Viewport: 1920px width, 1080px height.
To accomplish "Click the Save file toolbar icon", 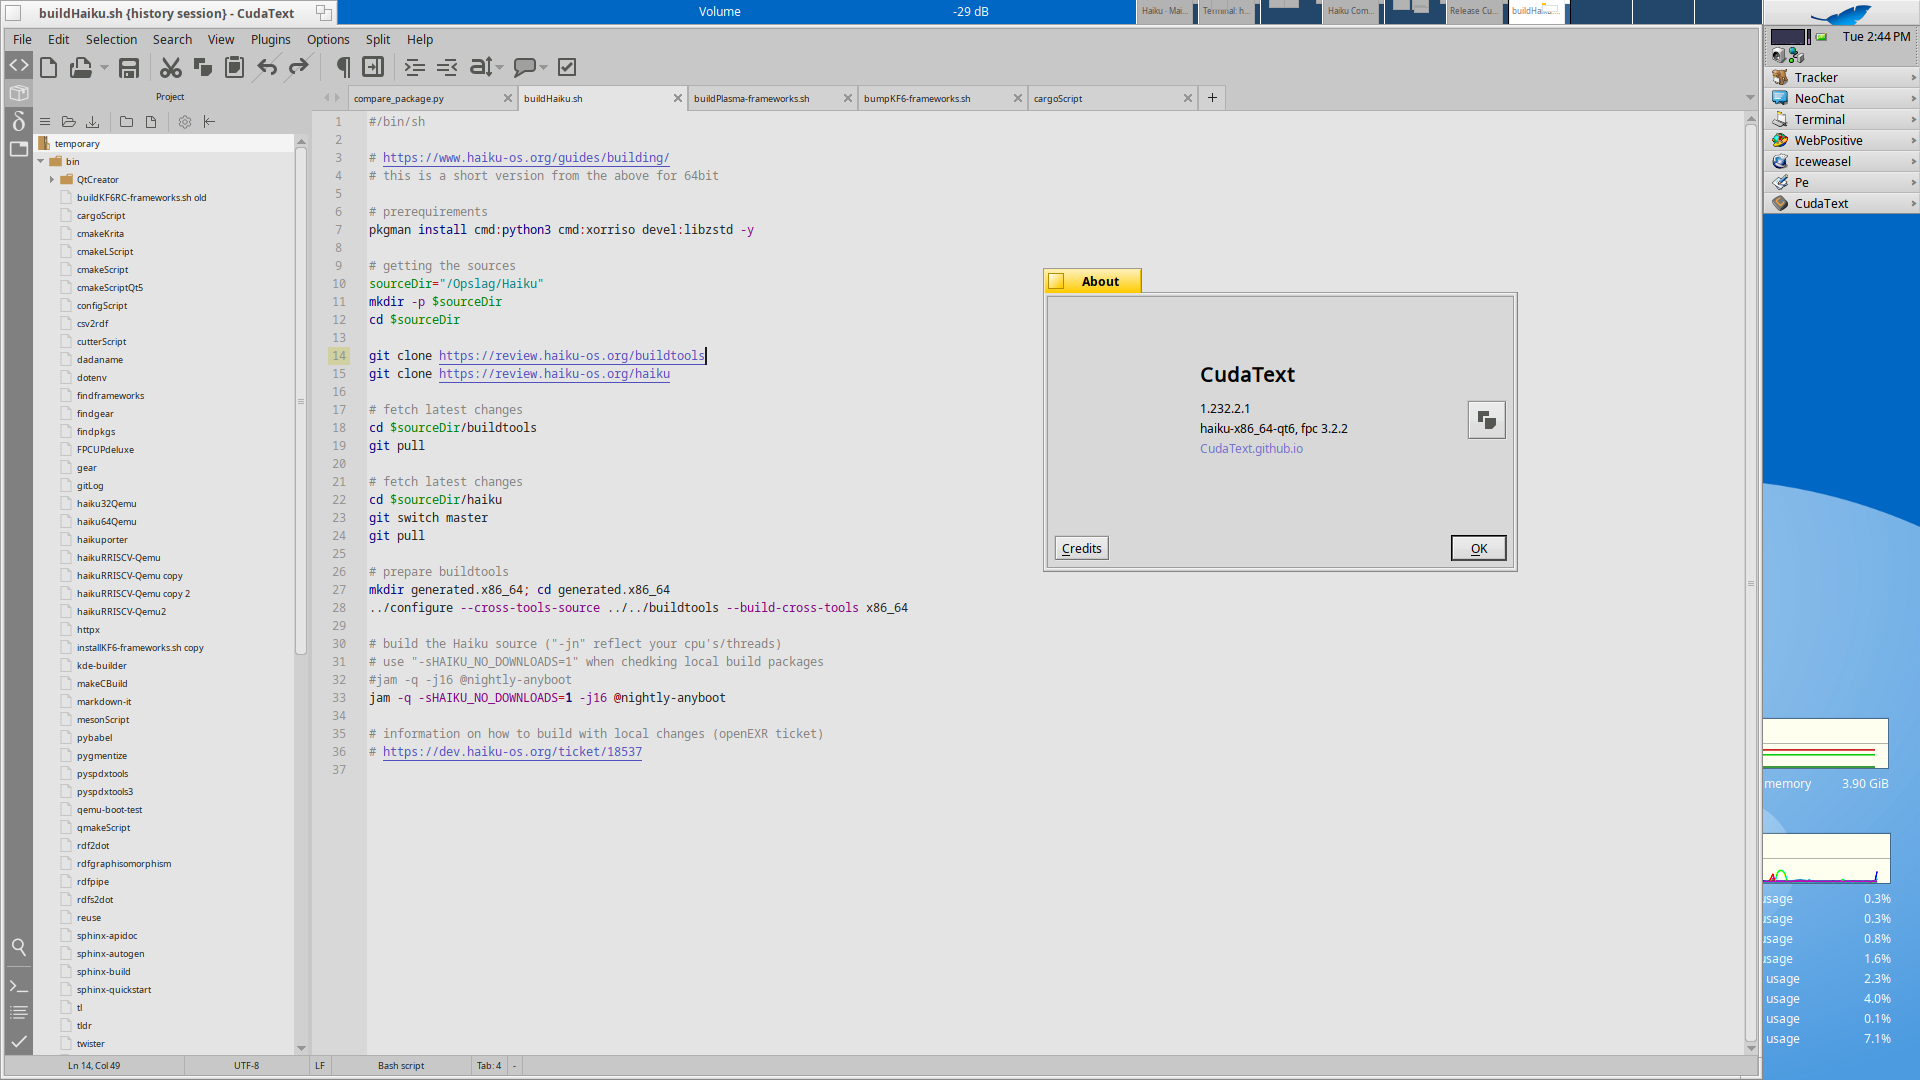I will click(129, 68).
